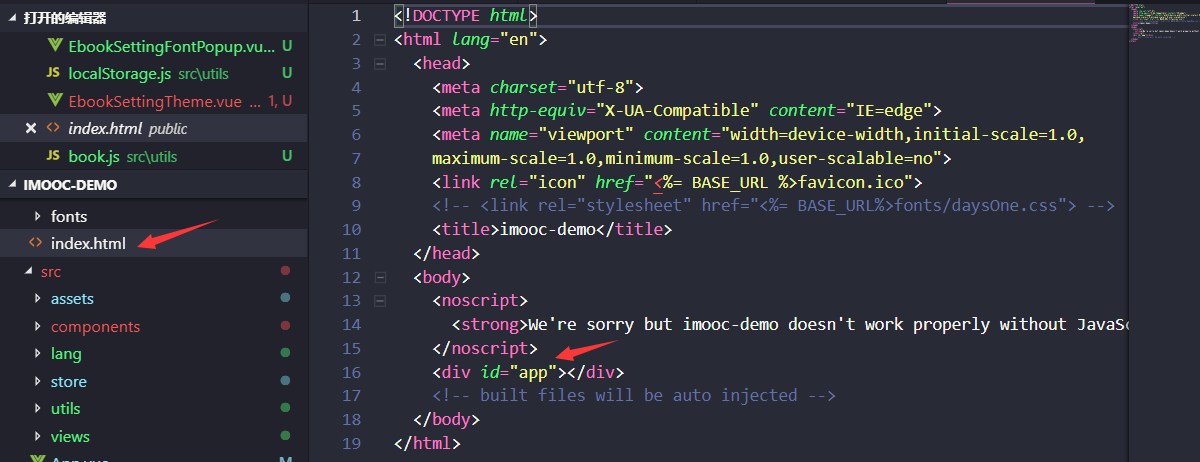Viewport: 1200px width, 462px height.
Task: Click the strong We're sorry text line
Action: coord(790,325)
